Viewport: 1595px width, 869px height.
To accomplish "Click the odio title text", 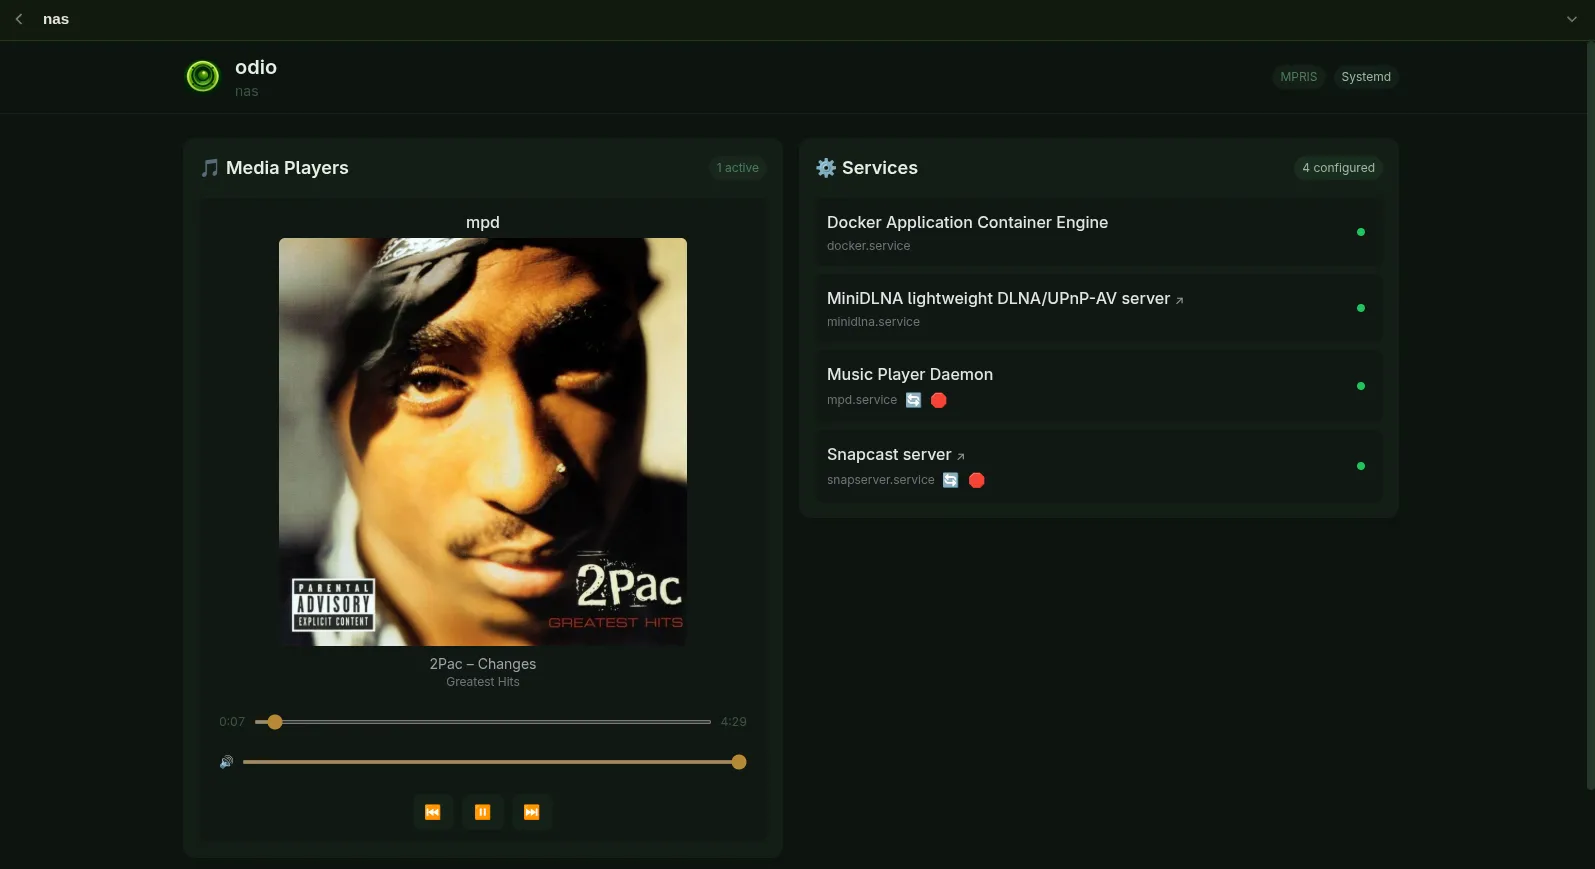I will click(256, 67).
